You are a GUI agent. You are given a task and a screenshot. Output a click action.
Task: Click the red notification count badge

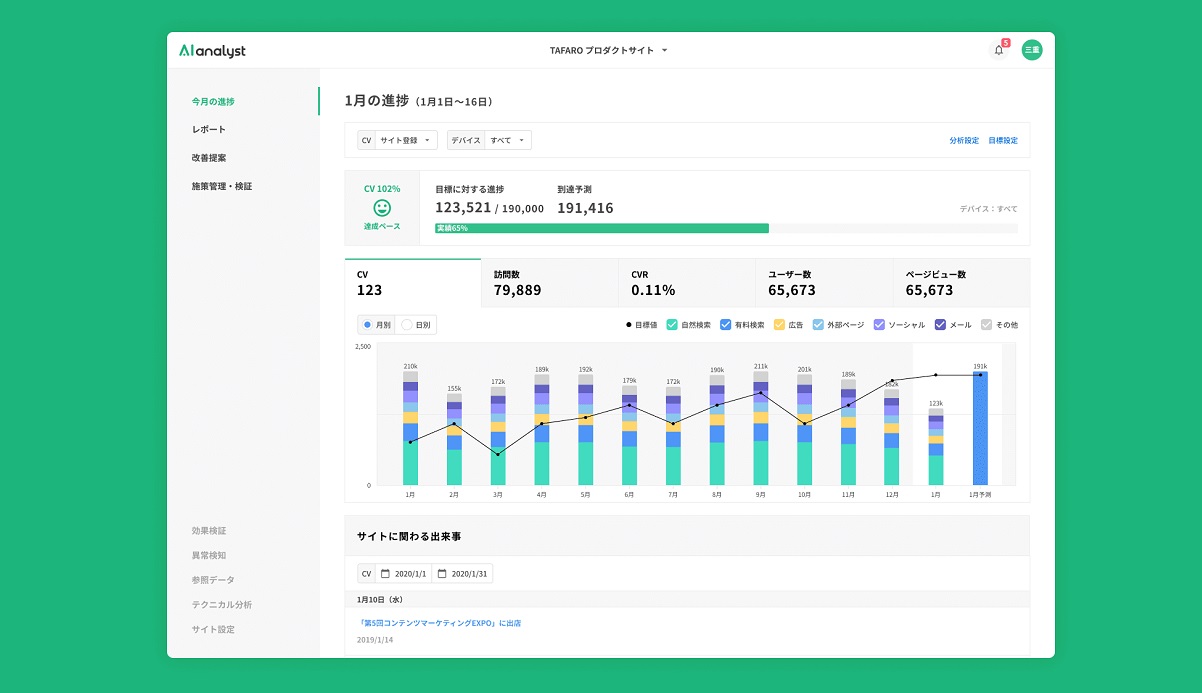click(1005, 43)
